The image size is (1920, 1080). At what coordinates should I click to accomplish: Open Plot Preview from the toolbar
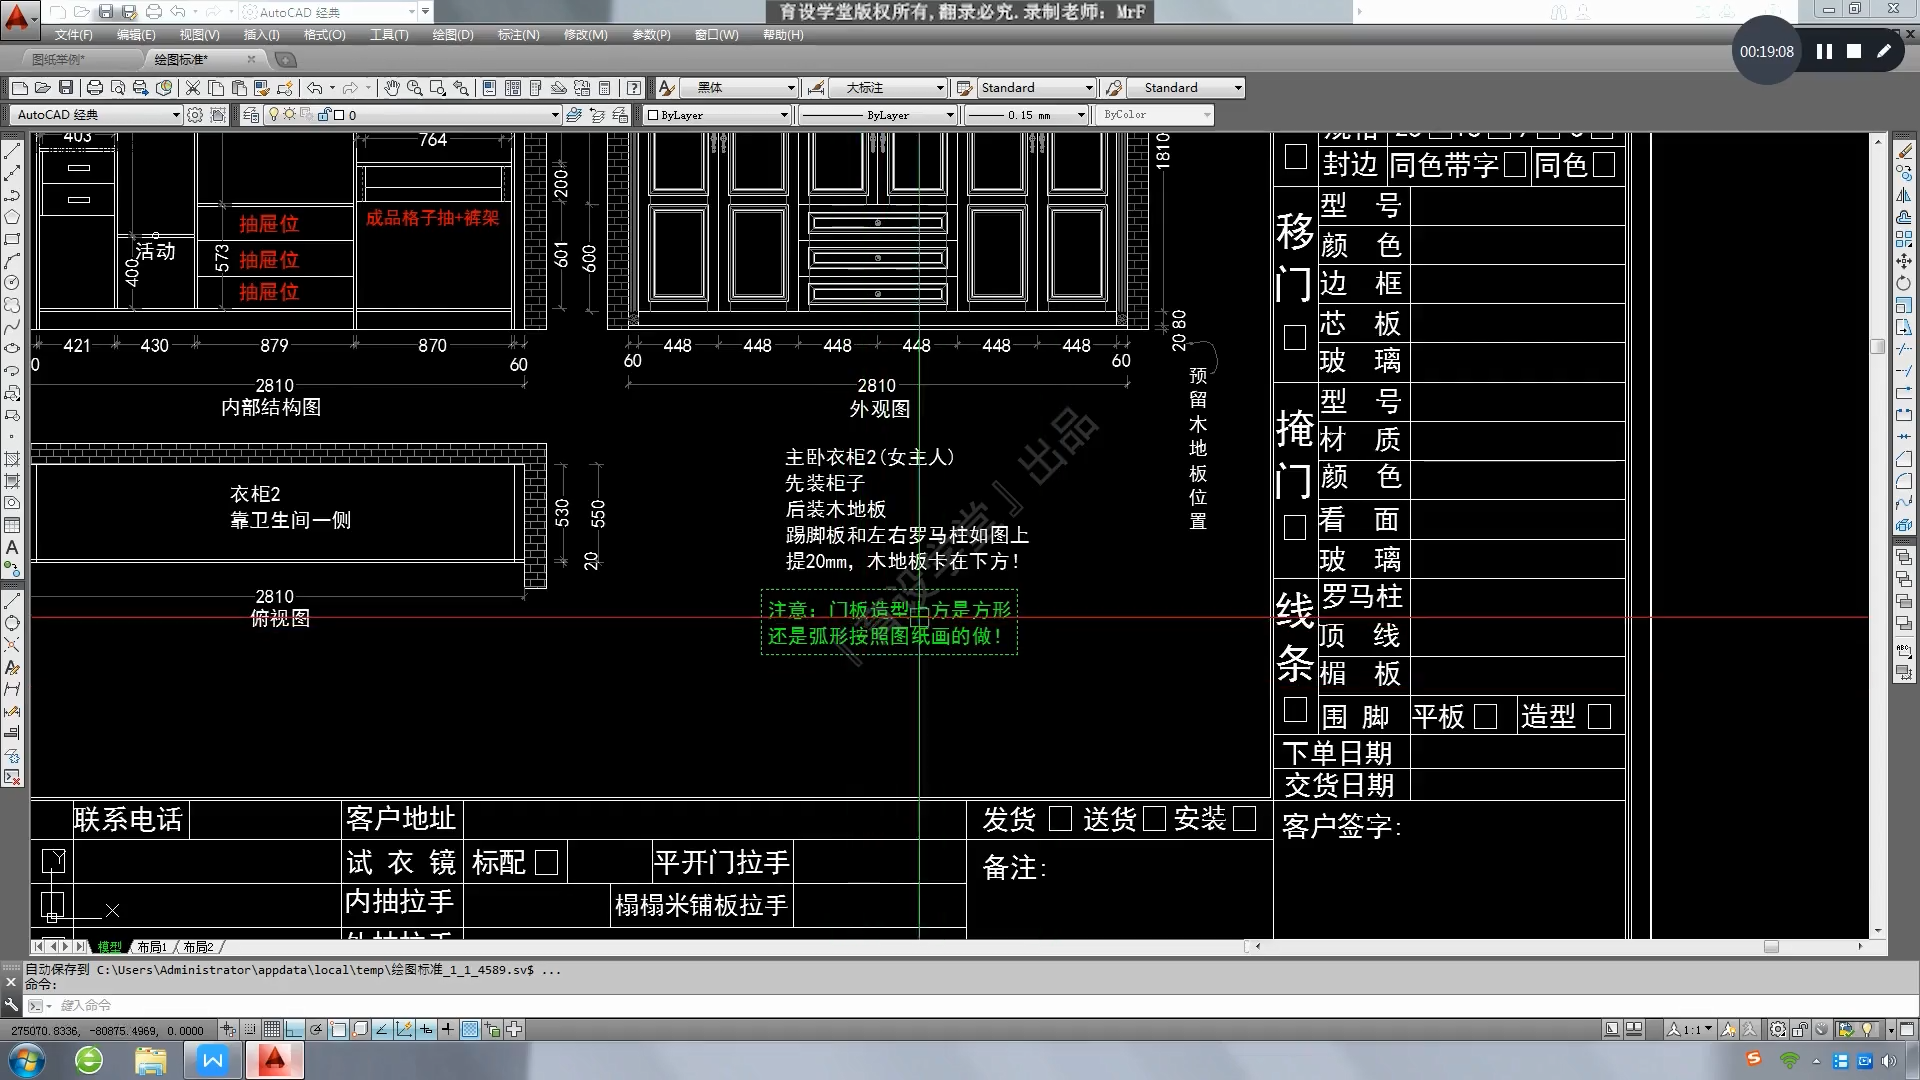point(118,88)
